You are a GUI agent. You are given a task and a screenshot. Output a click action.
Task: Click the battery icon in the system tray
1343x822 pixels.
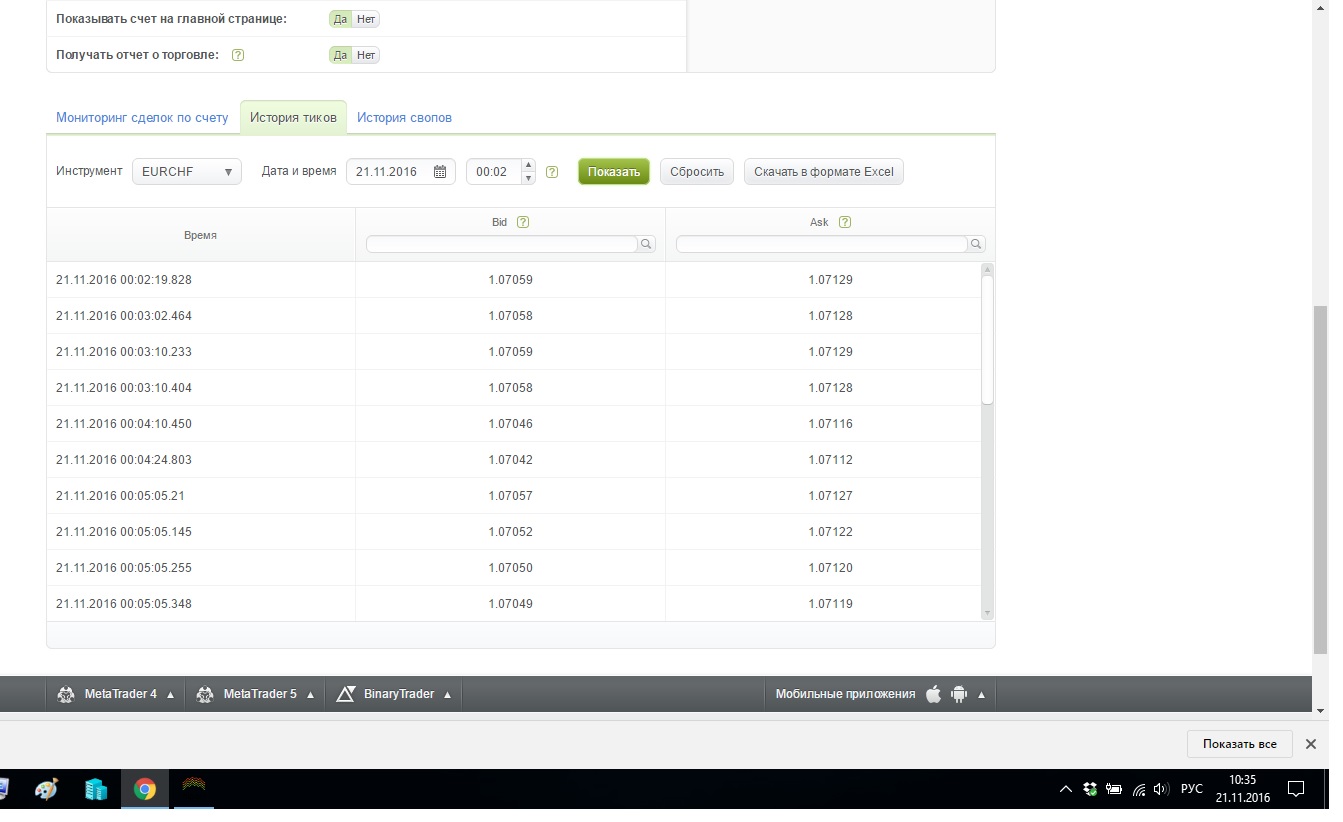pyautogui.click(x=1114, y=789)
